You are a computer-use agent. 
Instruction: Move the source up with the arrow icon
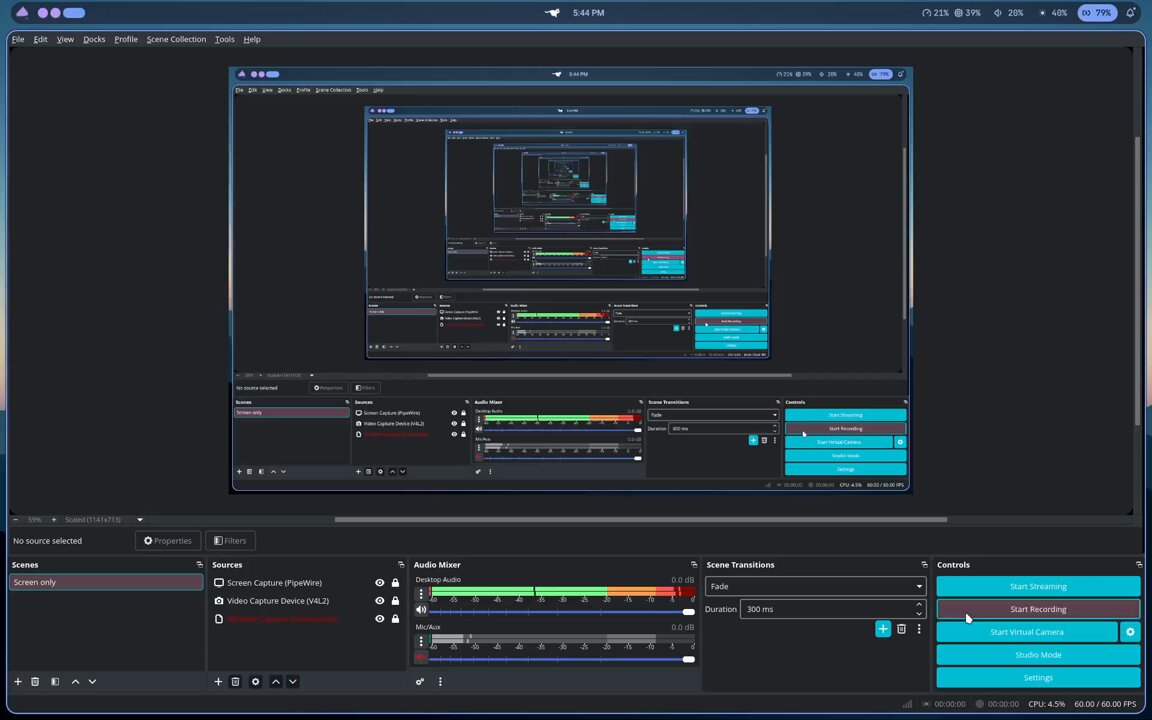coord(276,682)
